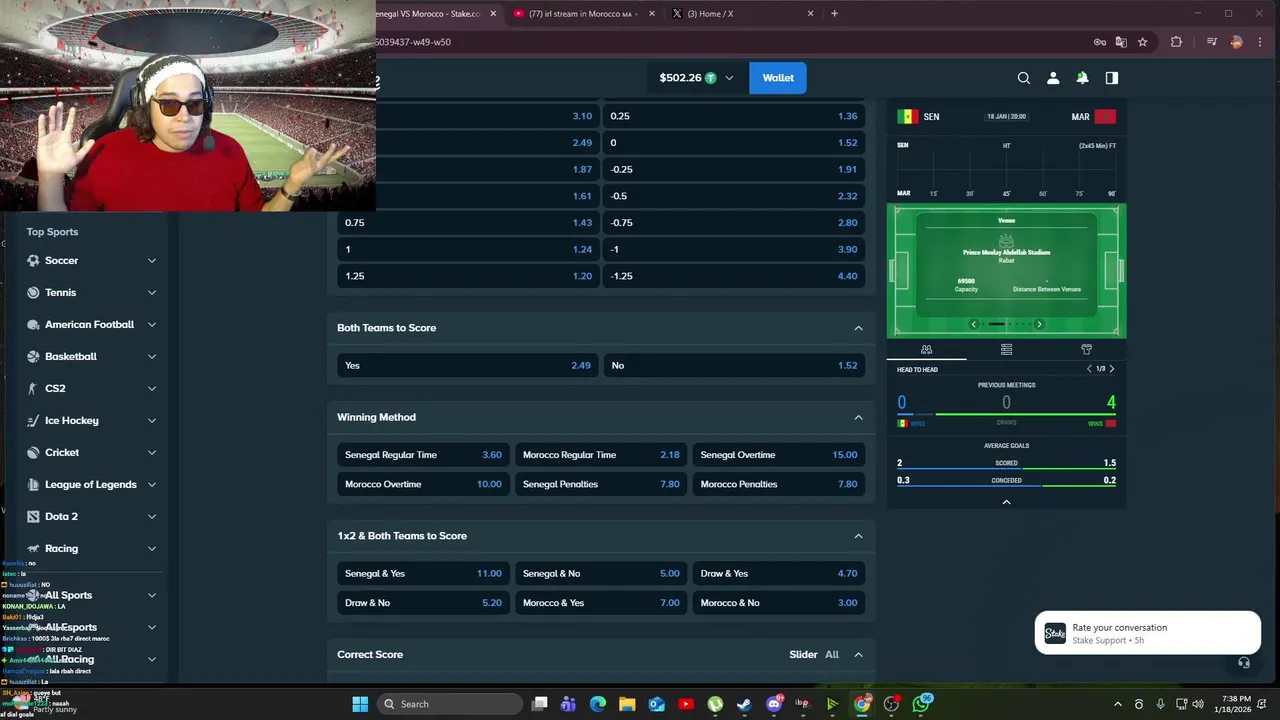The height and width of the screenshot is (720, 1280).
Task: Go to next head-to-head page arrow
Action: click(1112, 369)
